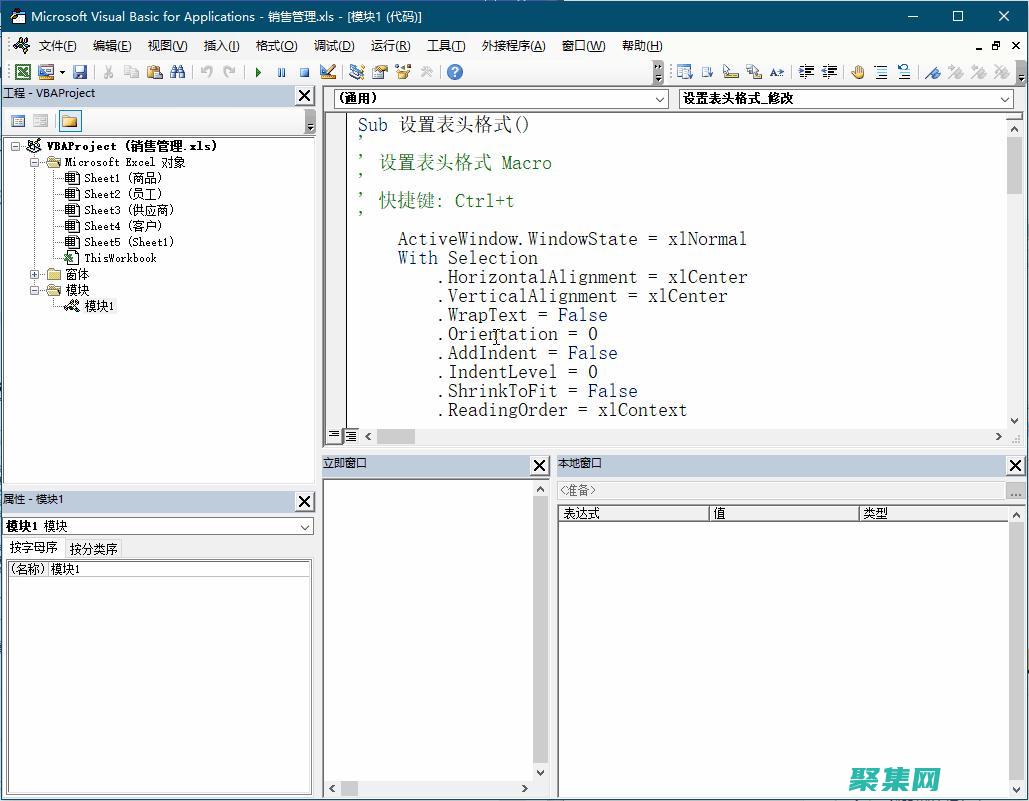Select the View Microsoft Excel icon

pyautogui.click(x=23, y=72)
